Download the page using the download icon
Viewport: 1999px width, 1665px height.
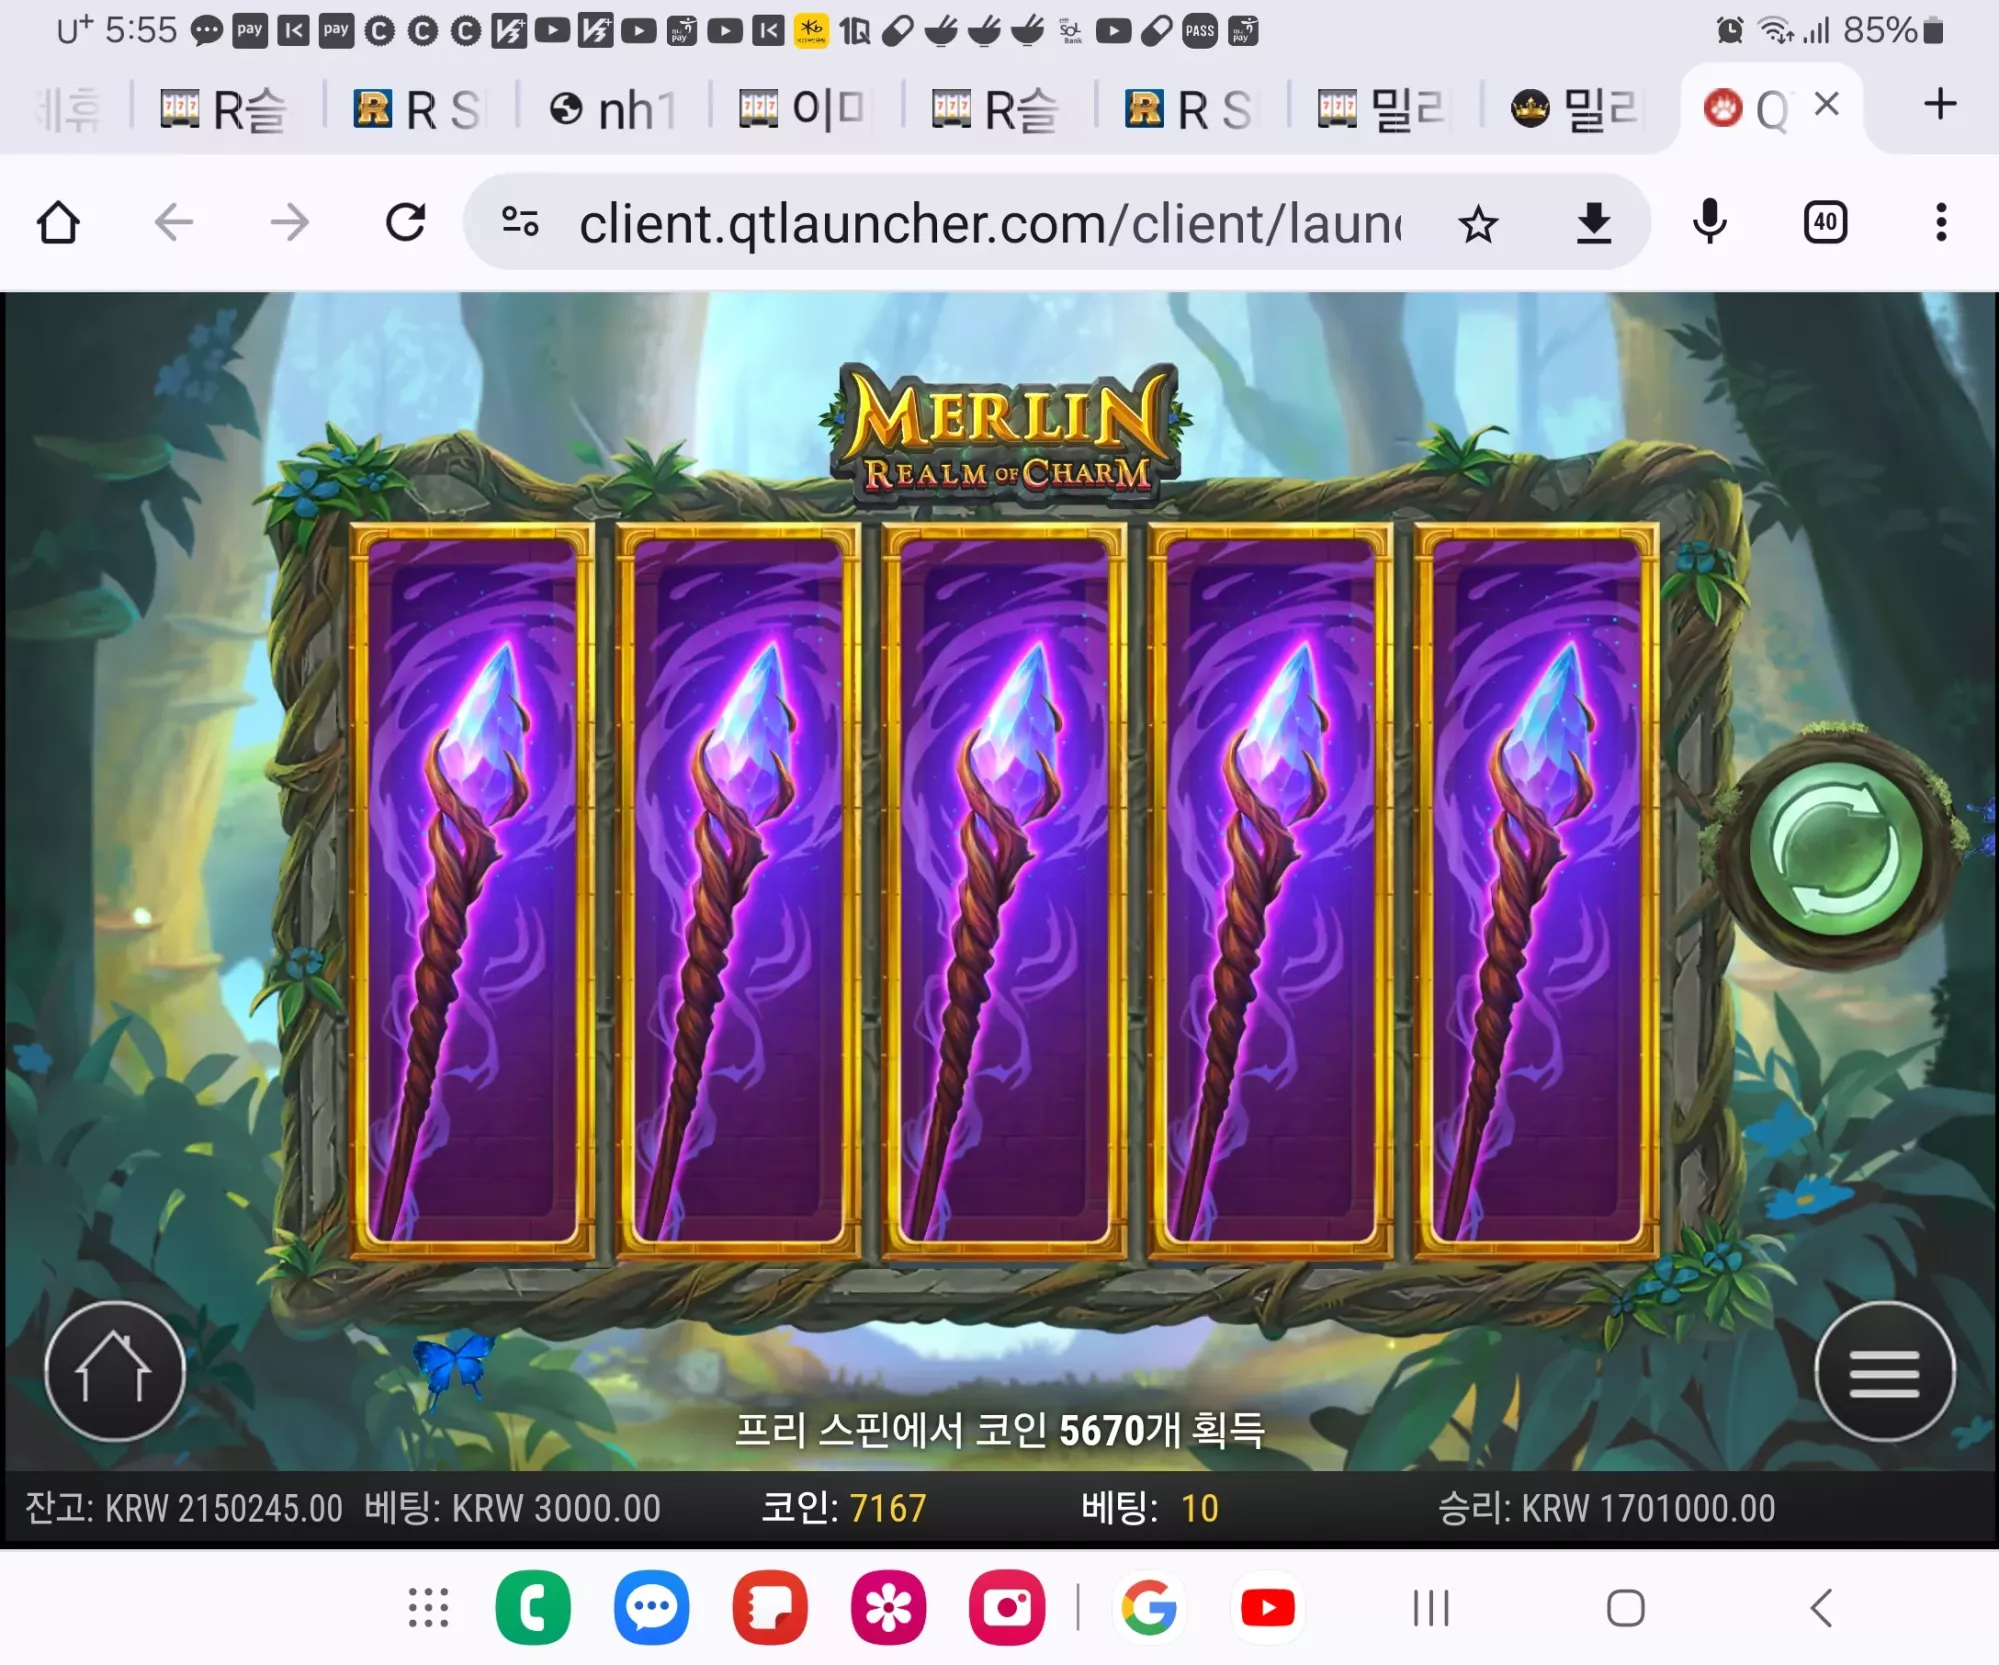click(1594, 222)
